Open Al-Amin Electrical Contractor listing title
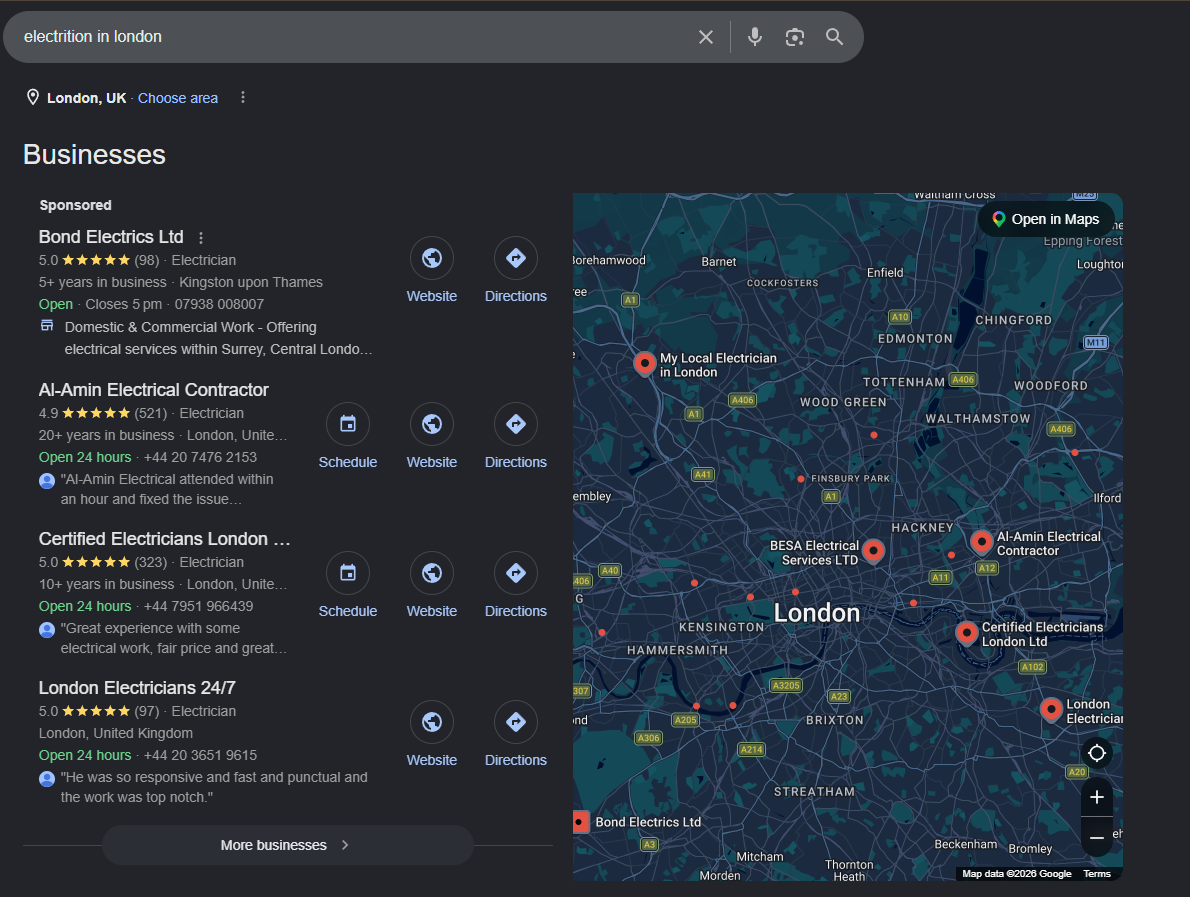The image size is (1190, 897). tap(153, 390)
